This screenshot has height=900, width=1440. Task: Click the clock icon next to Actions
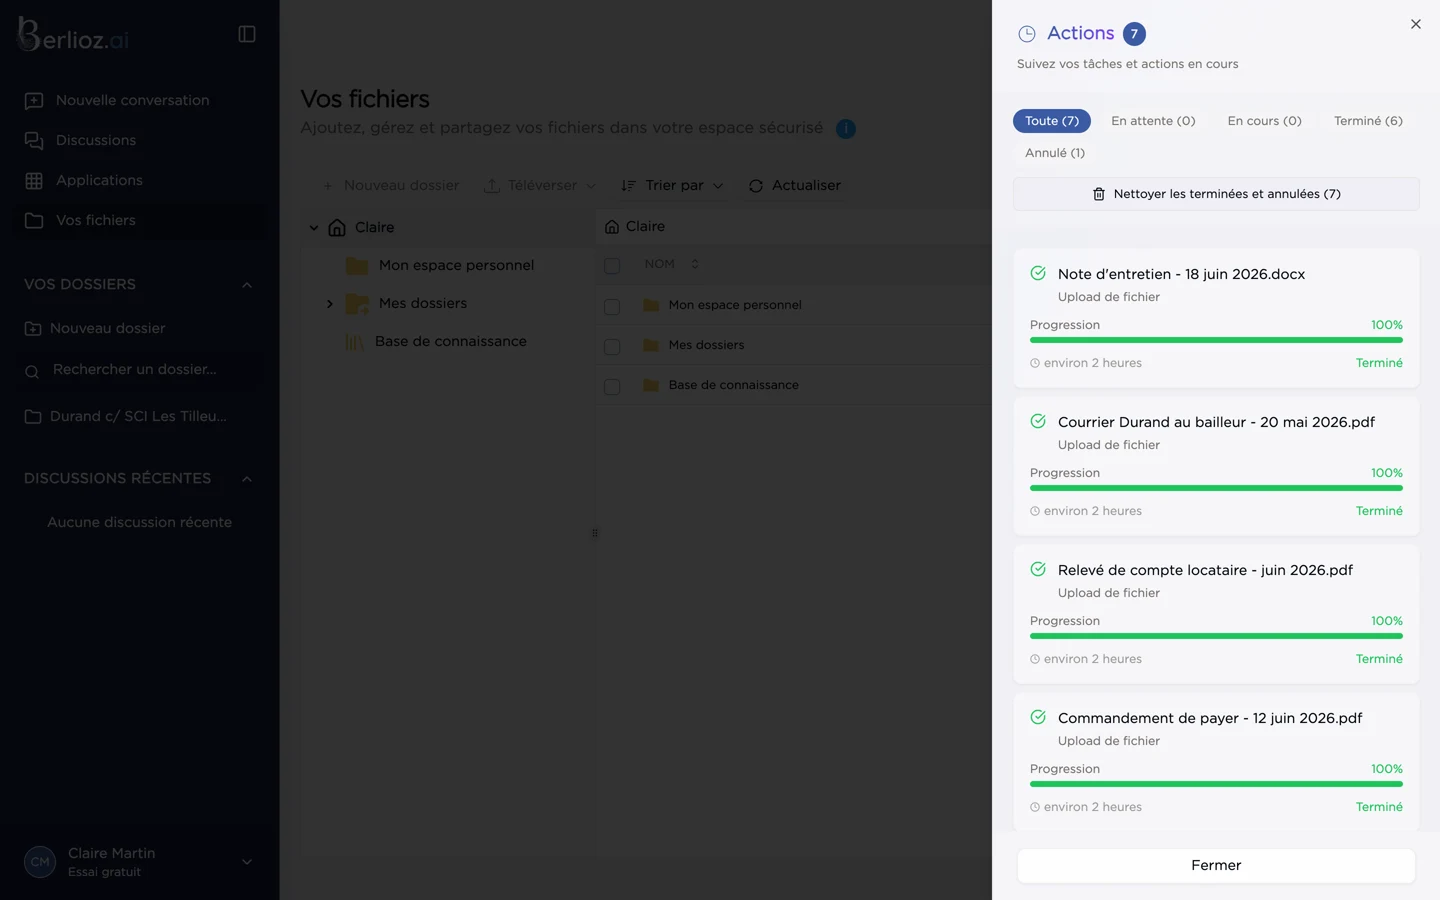click(1027, 34)
